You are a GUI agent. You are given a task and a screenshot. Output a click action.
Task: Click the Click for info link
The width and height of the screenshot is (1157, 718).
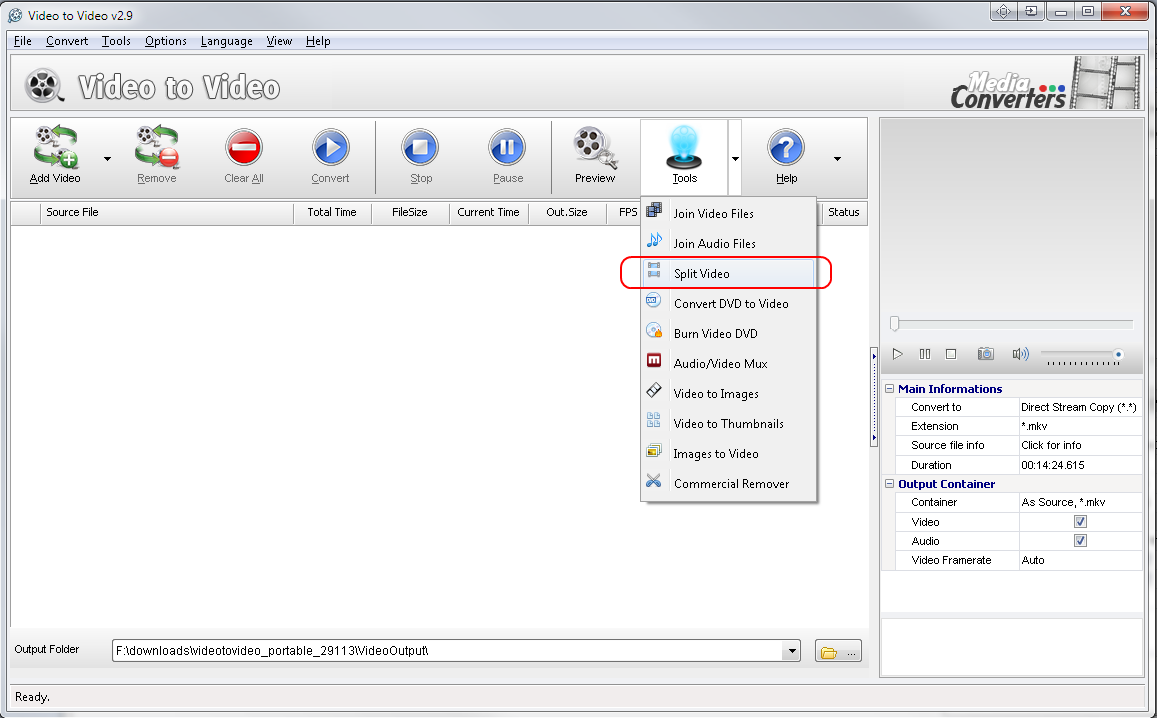point(1051,446)
